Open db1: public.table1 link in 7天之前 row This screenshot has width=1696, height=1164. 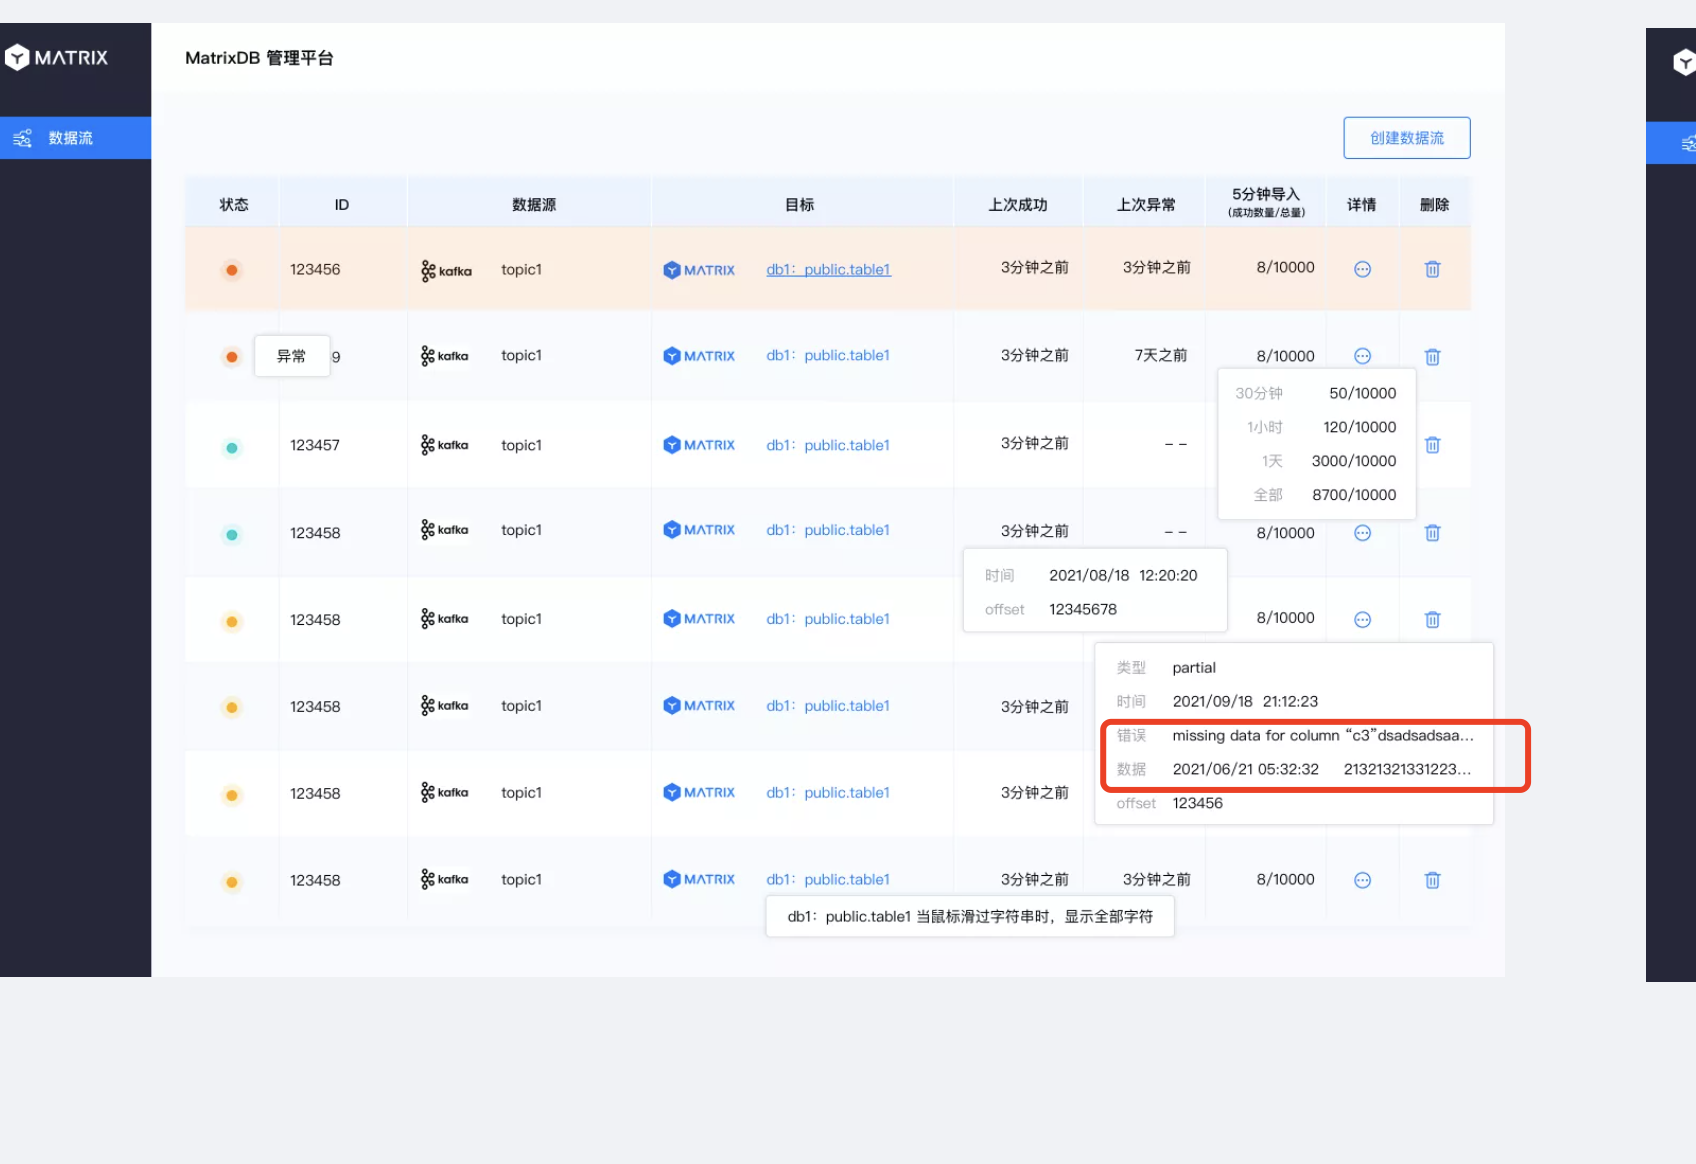[x=828, y=355]
